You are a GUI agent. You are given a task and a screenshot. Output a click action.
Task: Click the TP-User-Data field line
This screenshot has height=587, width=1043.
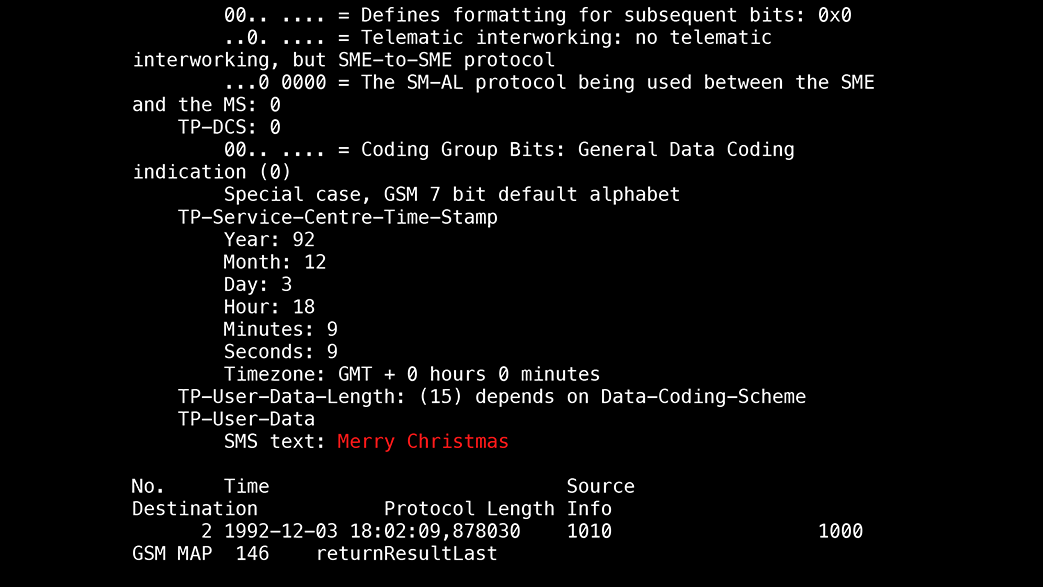coord(246,419)
